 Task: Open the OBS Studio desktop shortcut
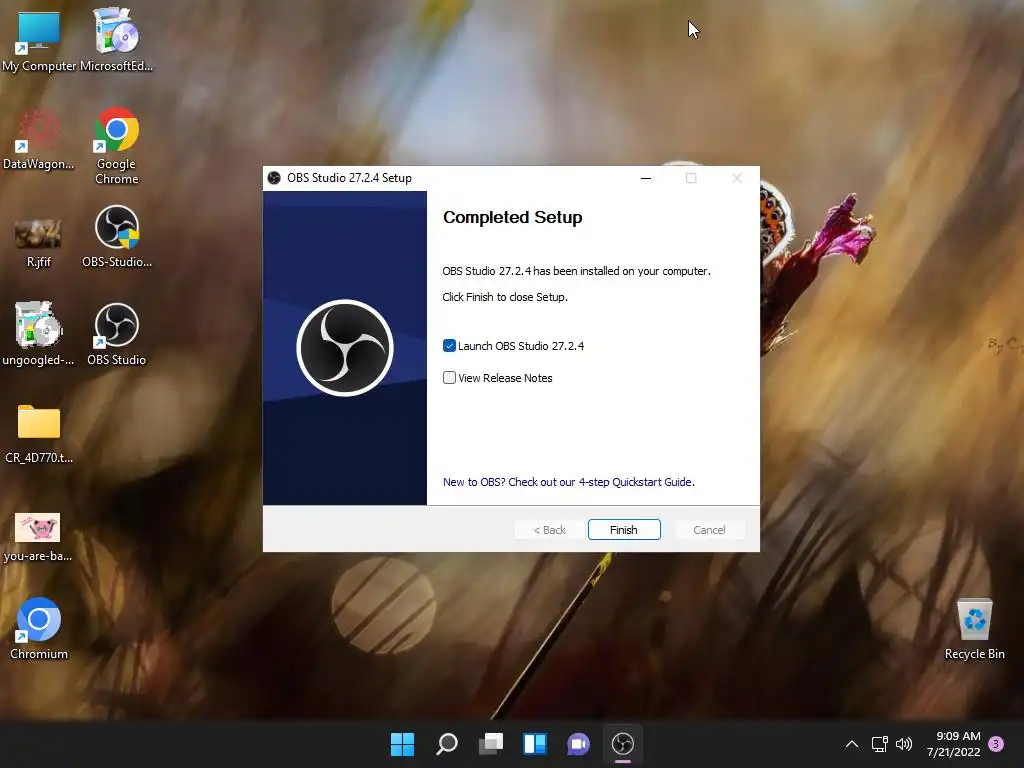point(116,334)
